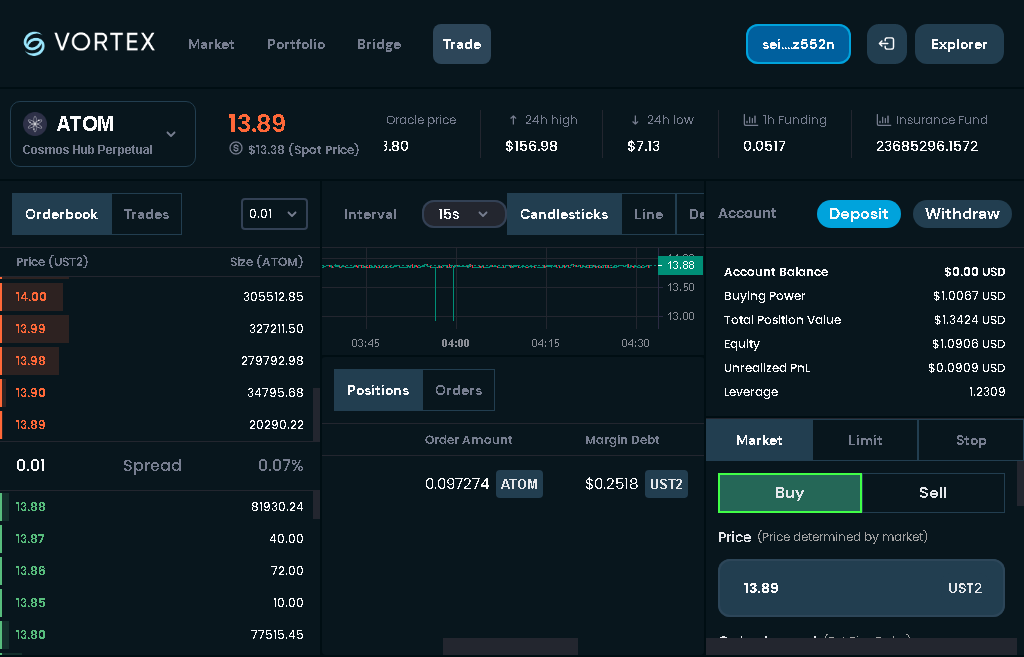The width and height of the screenshot is (1024, 657).
Task: Click the 1h Funding 0.0517 value
Action: pyautogui.click(x=764, y=146)
